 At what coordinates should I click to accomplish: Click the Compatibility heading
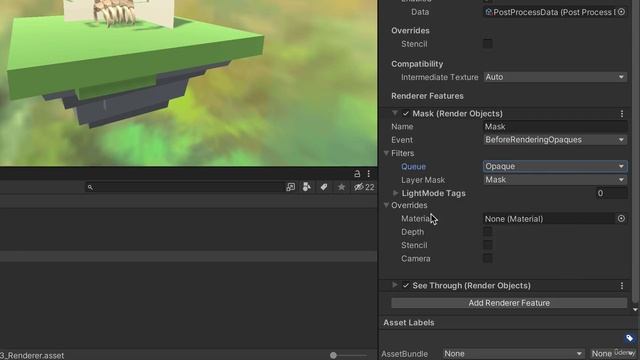pyautogui.click(x=417, y=64)
